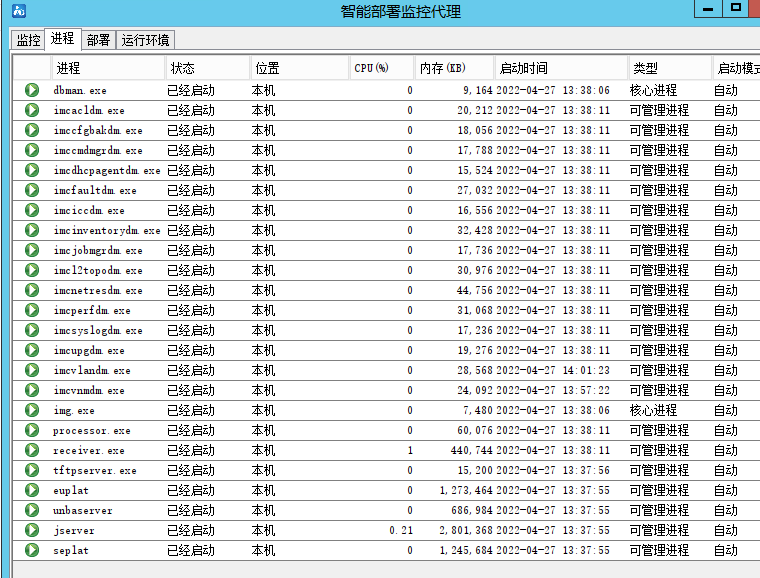Viewport: 760px width, 578px height.
Task: Select the imcacldm.exe process name
Action: tap(89, 110)
